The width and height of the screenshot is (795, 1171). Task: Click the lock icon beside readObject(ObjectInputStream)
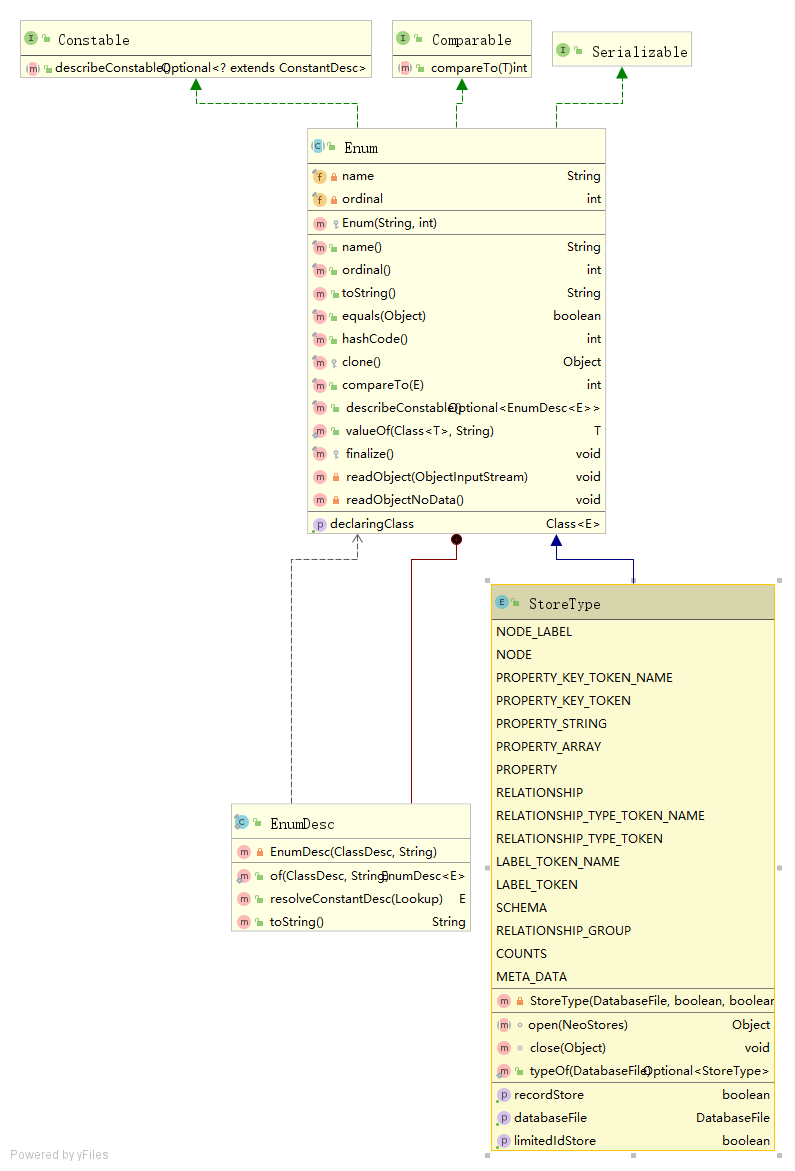pyautogui.click(x=336, y=477)
